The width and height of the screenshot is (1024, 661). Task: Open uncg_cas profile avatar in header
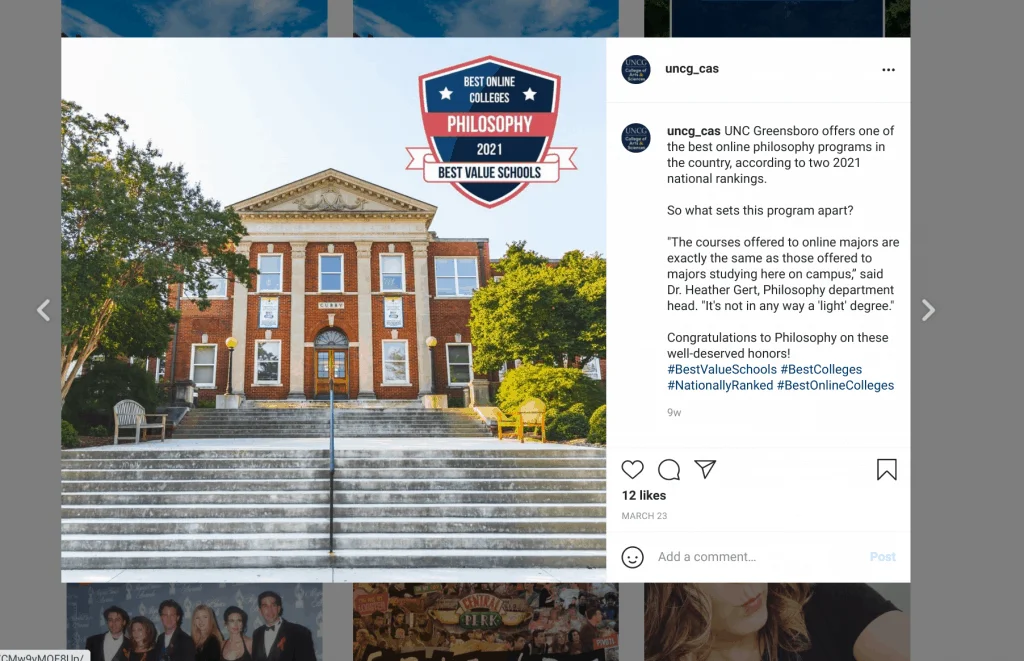[635, 69]
